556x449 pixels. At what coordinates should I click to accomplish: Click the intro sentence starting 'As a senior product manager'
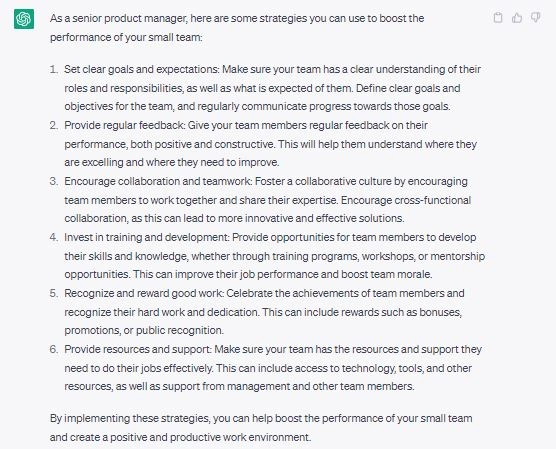pyautogui.click(x=237, y=28)
